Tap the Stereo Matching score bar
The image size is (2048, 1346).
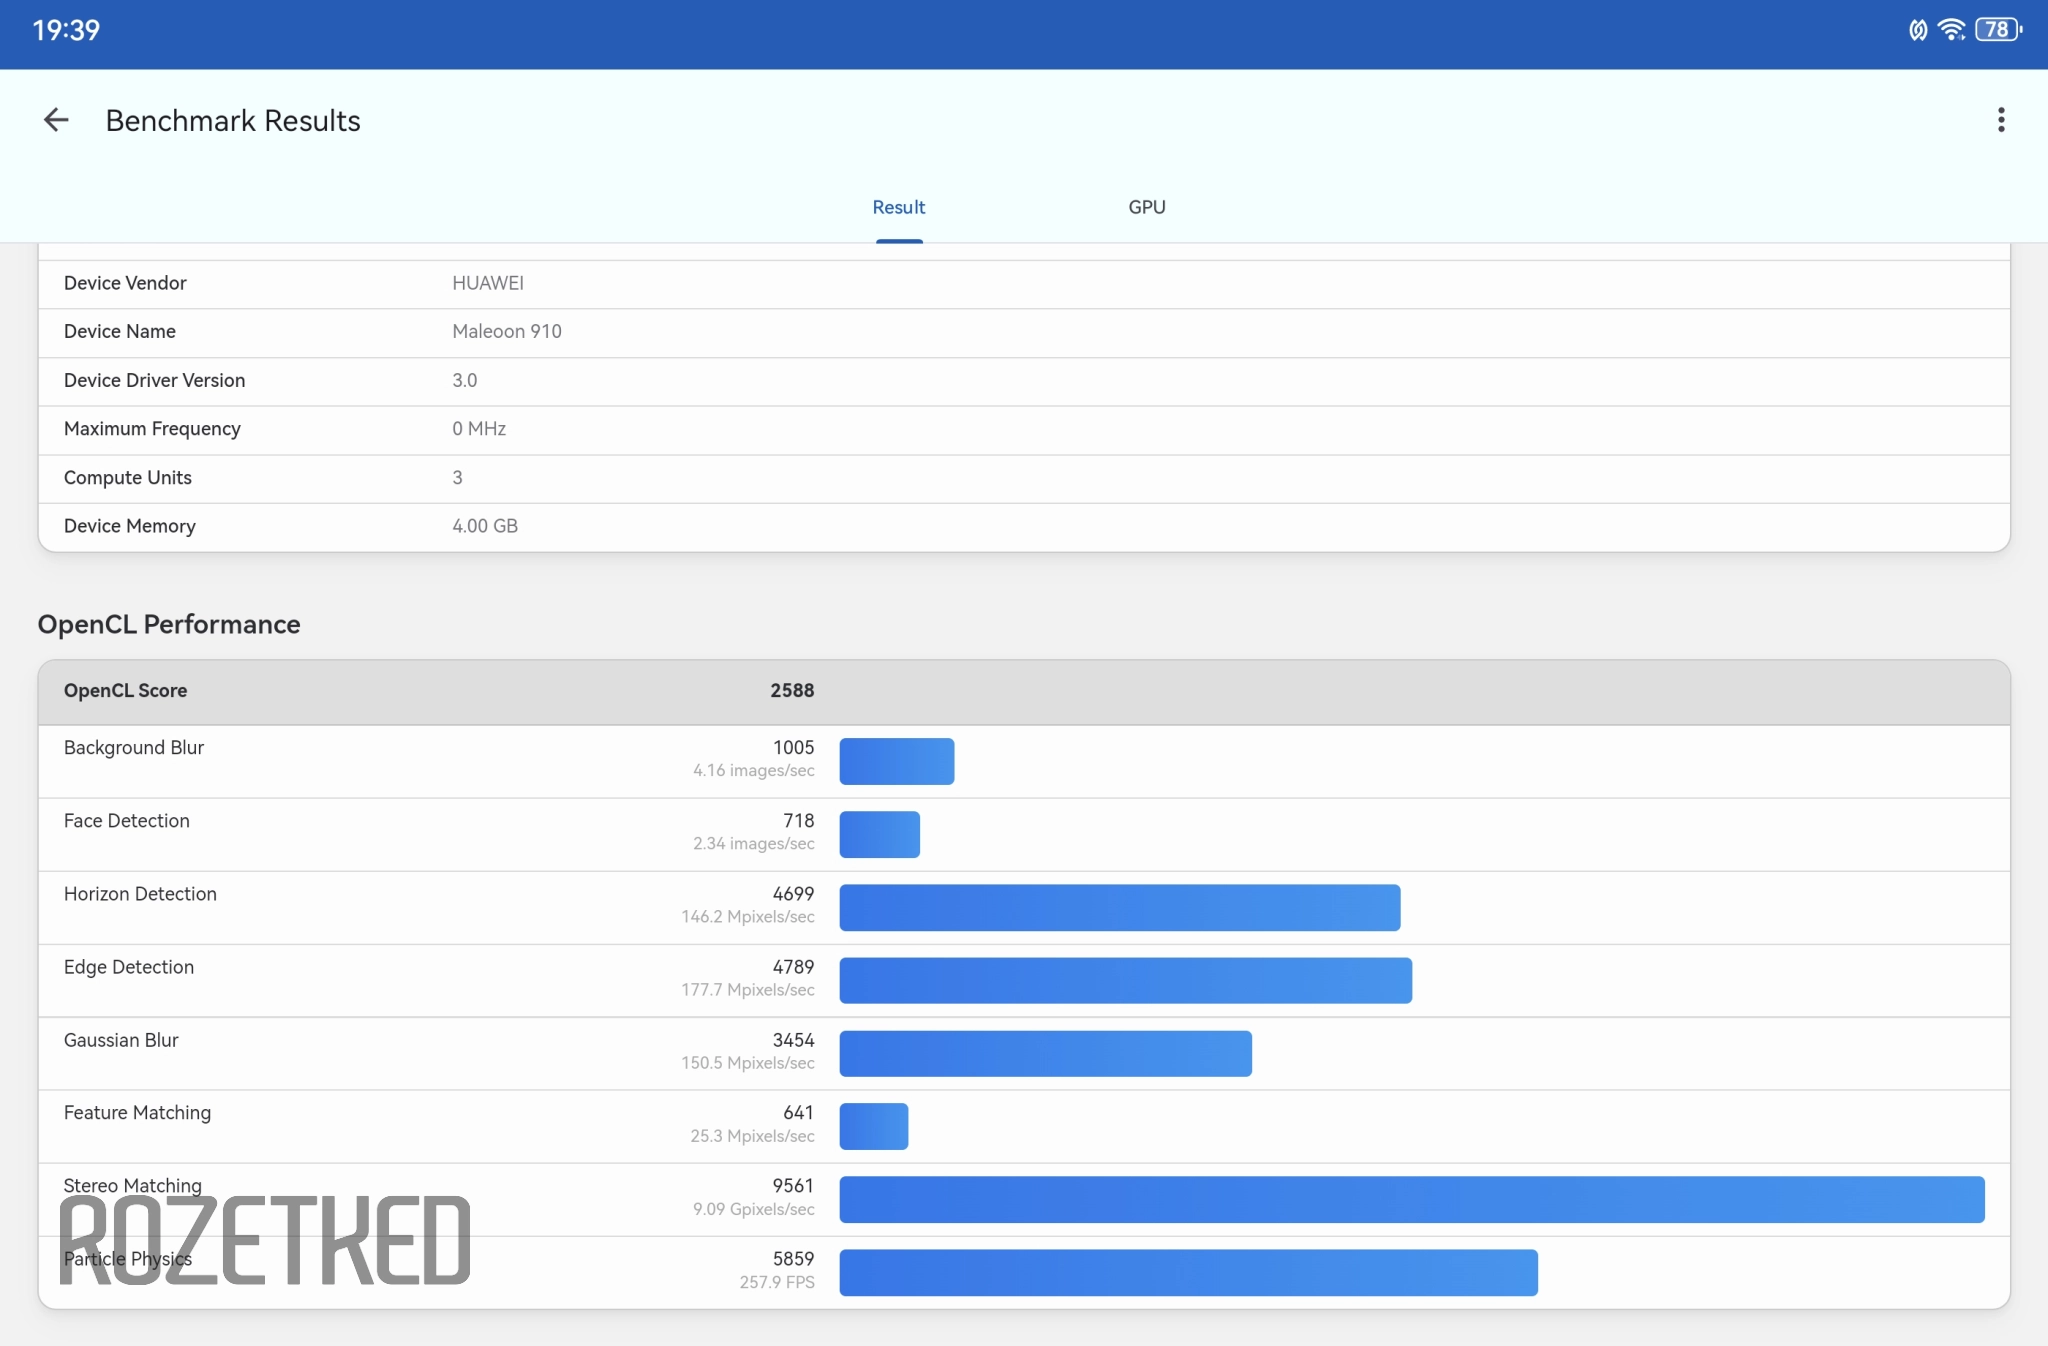(x=1411, y=1199)
